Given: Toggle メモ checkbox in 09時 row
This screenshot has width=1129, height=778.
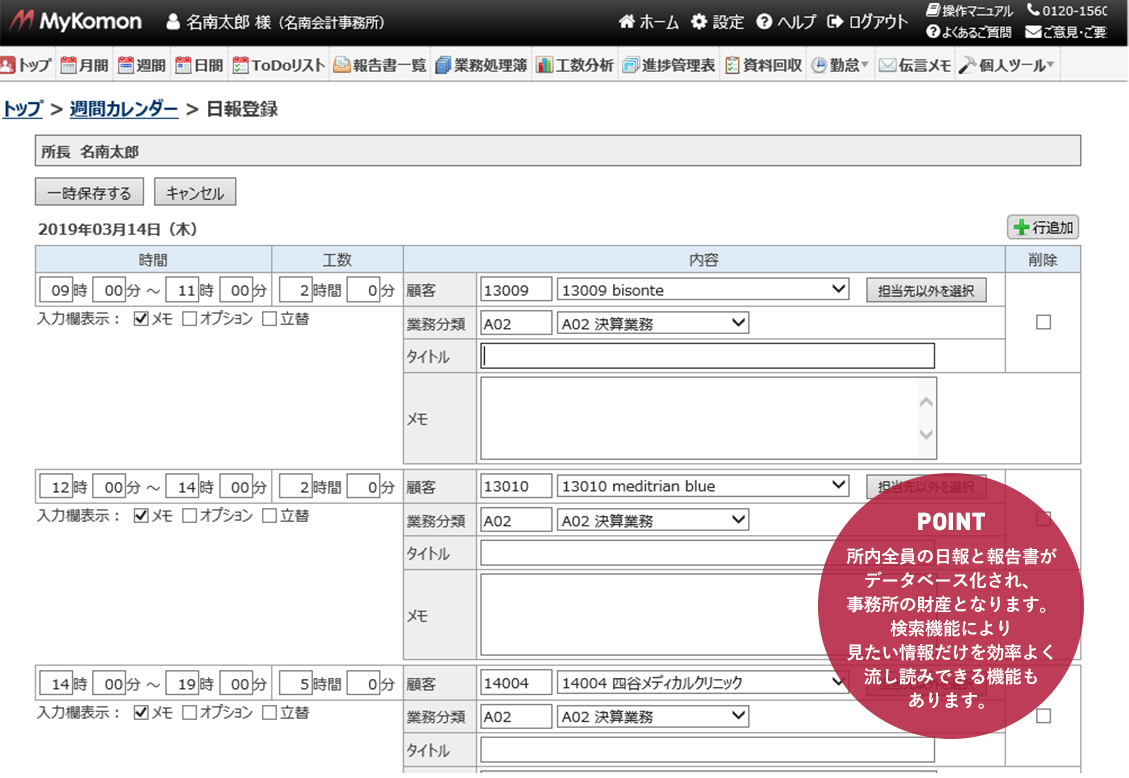Looking at the screenshot, I should (x=141, y=319).
